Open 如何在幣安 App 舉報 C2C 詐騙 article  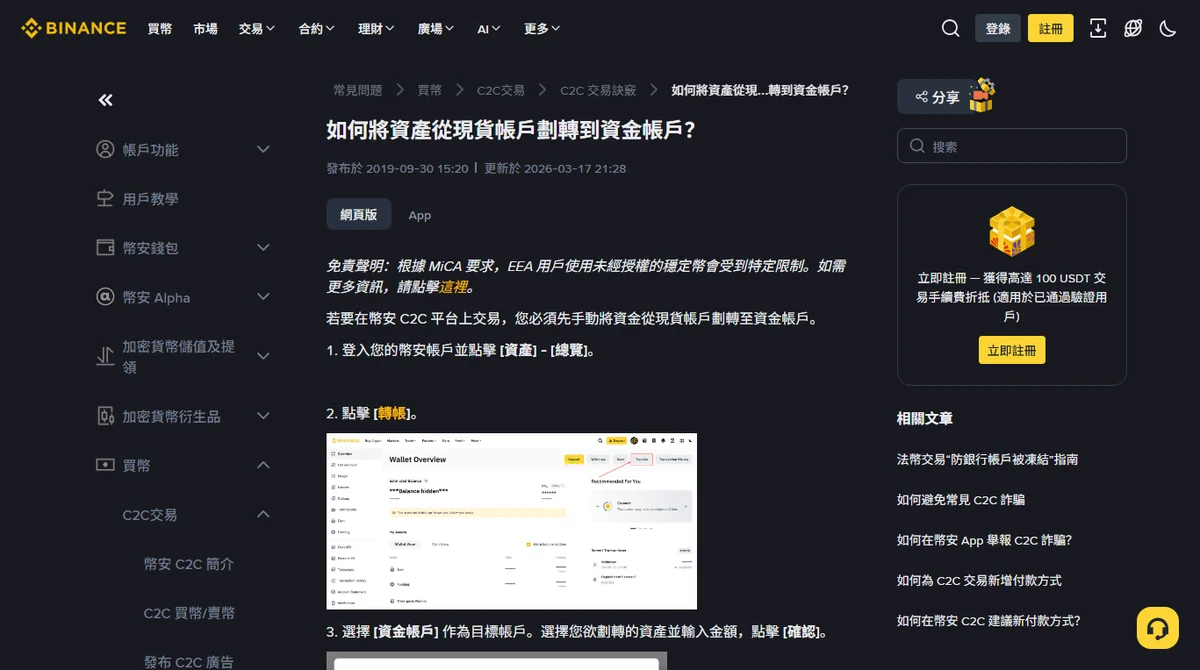click(x=984, y=540)
